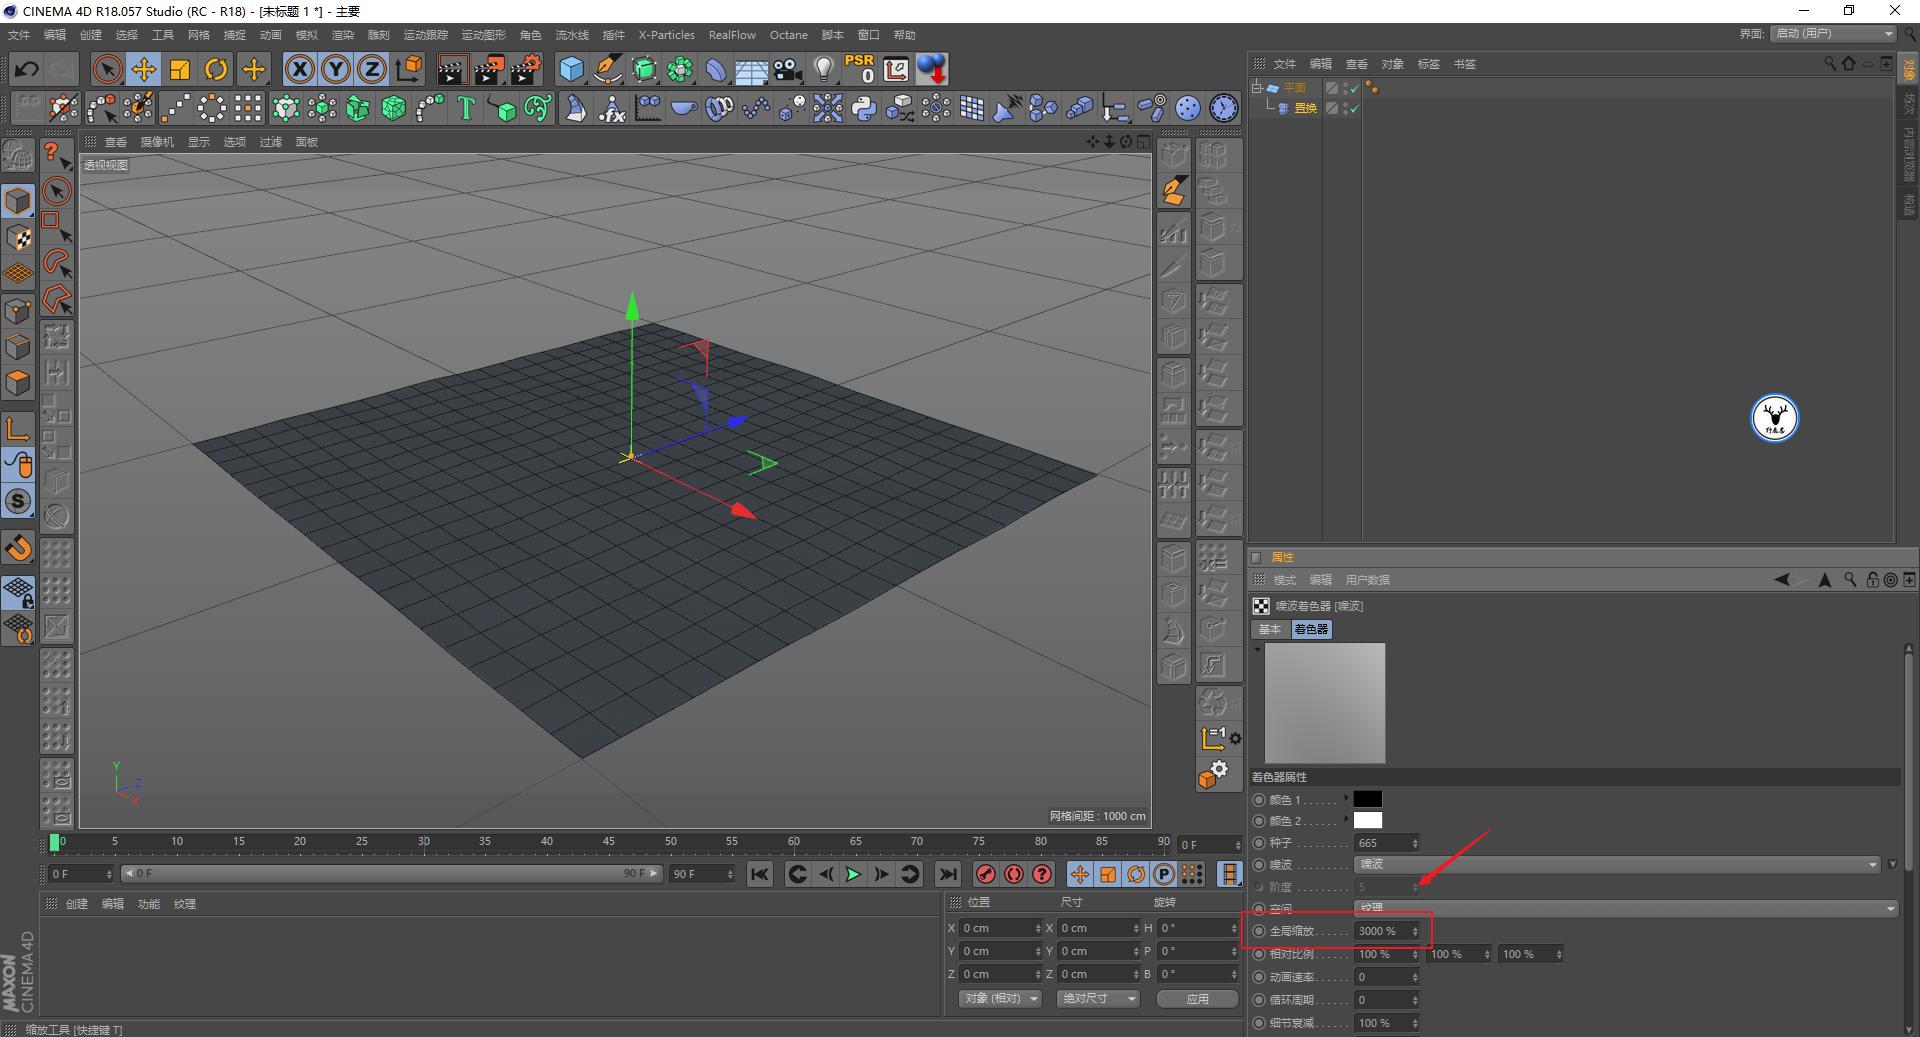Select the MoText green T icon
Screen dimensions: 1920x1037
tap(465, 108)
